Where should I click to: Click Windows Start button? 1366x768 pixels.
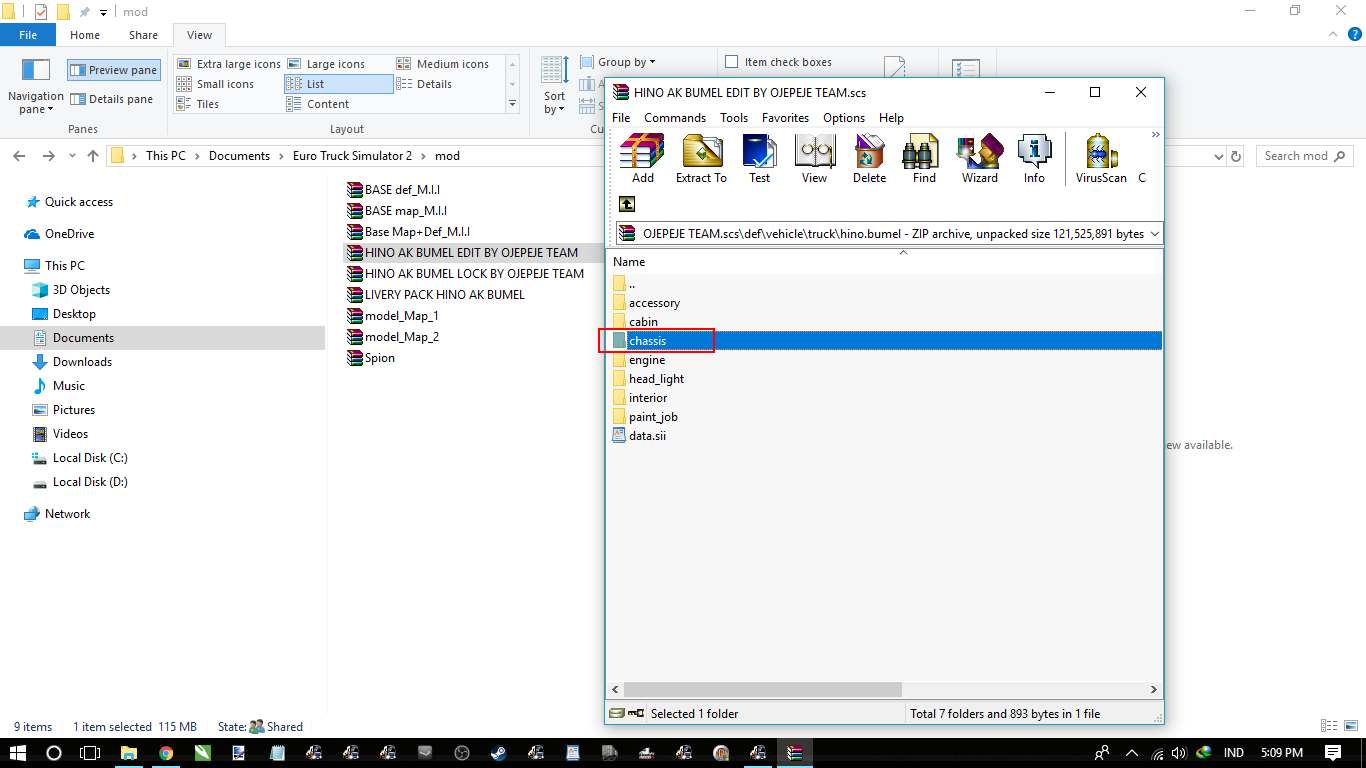[17, 752]
